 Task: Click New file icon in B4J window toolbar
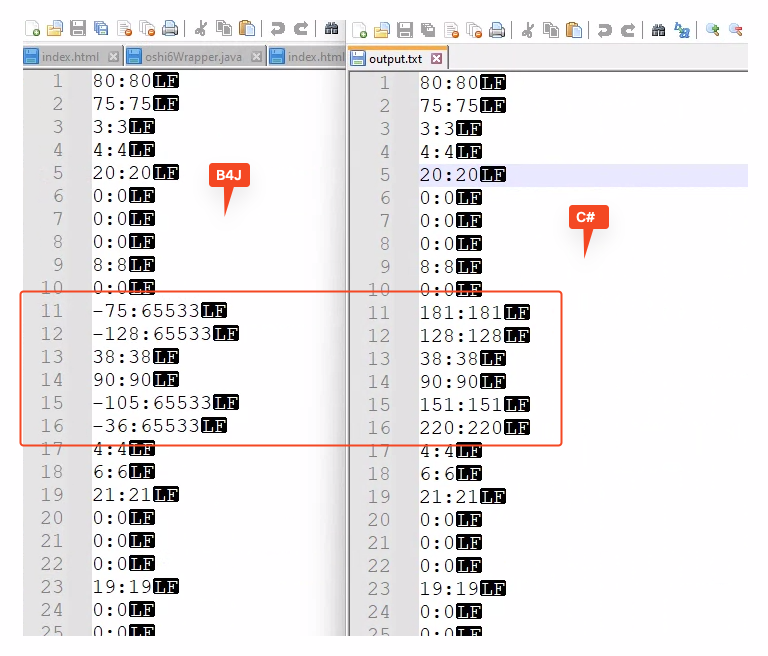click(33, 28)
